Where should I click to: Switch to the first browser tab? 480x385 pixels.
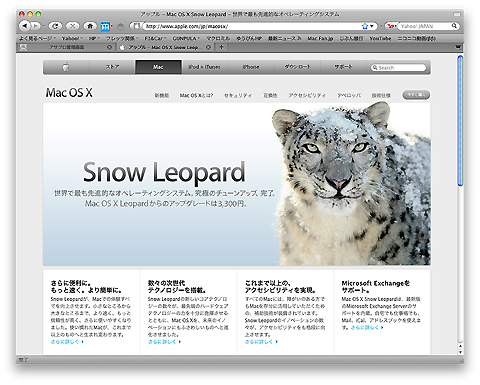click(x=66, y=47)
